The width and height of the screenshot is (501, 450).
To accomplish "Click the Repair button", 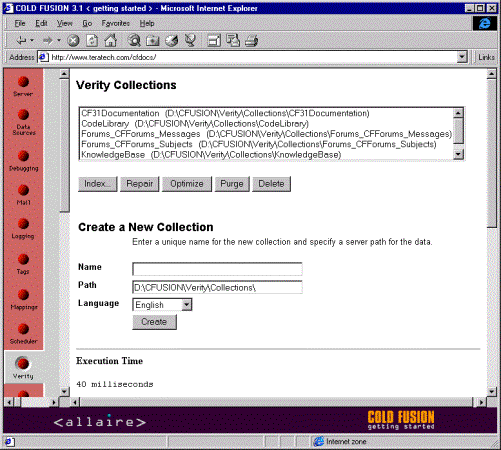I will tap(140, 184).
